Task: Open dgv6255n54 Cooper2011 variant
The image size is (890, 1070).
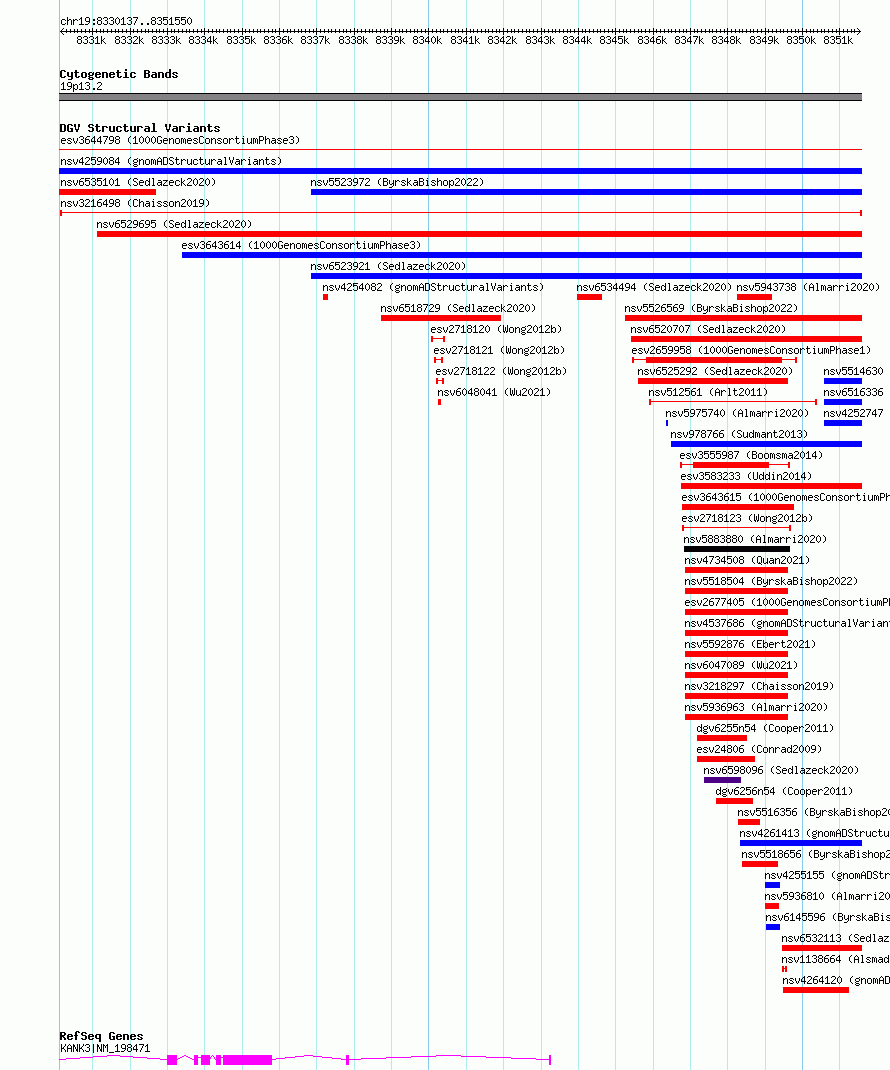Action: coord(765,728)
